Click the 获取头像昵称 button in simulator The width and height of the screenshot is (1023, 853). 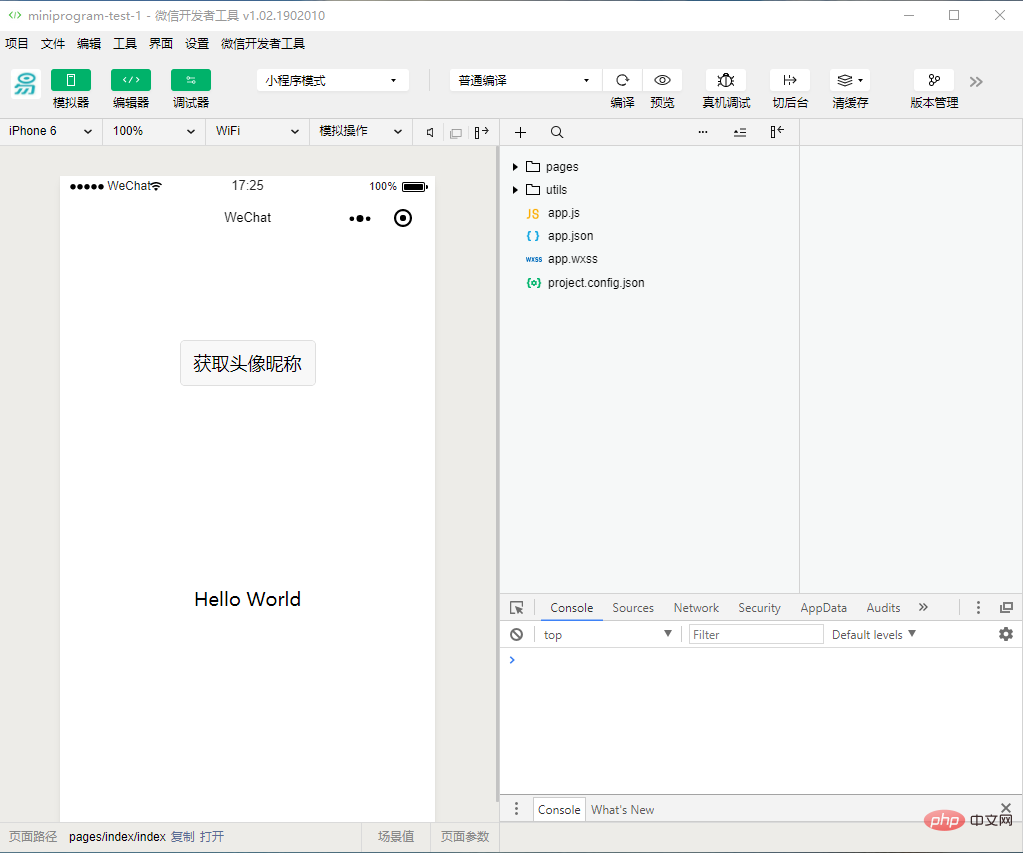coord(247,363)
